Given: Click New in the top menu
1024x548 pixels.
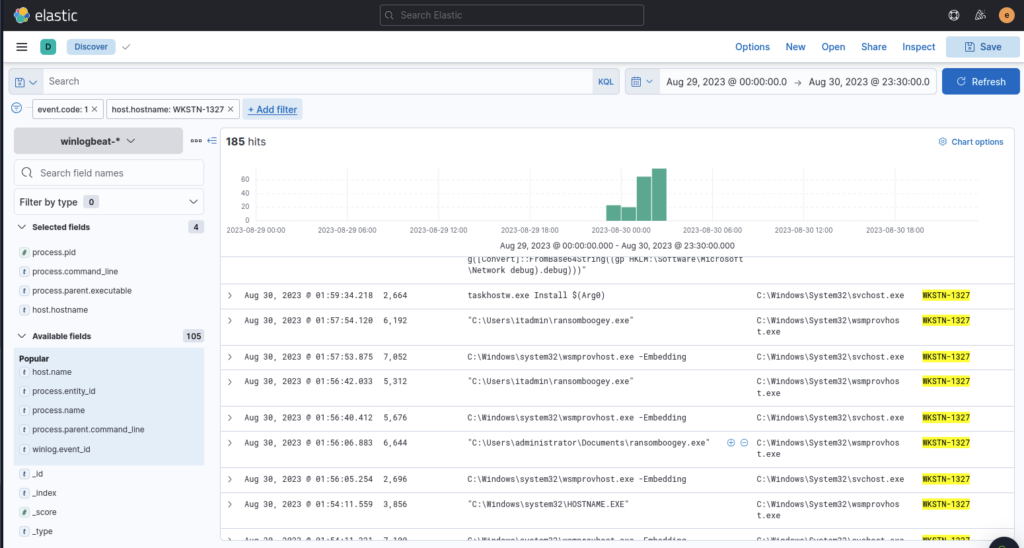Looking at the screenshot, I should tap(795, 47).
